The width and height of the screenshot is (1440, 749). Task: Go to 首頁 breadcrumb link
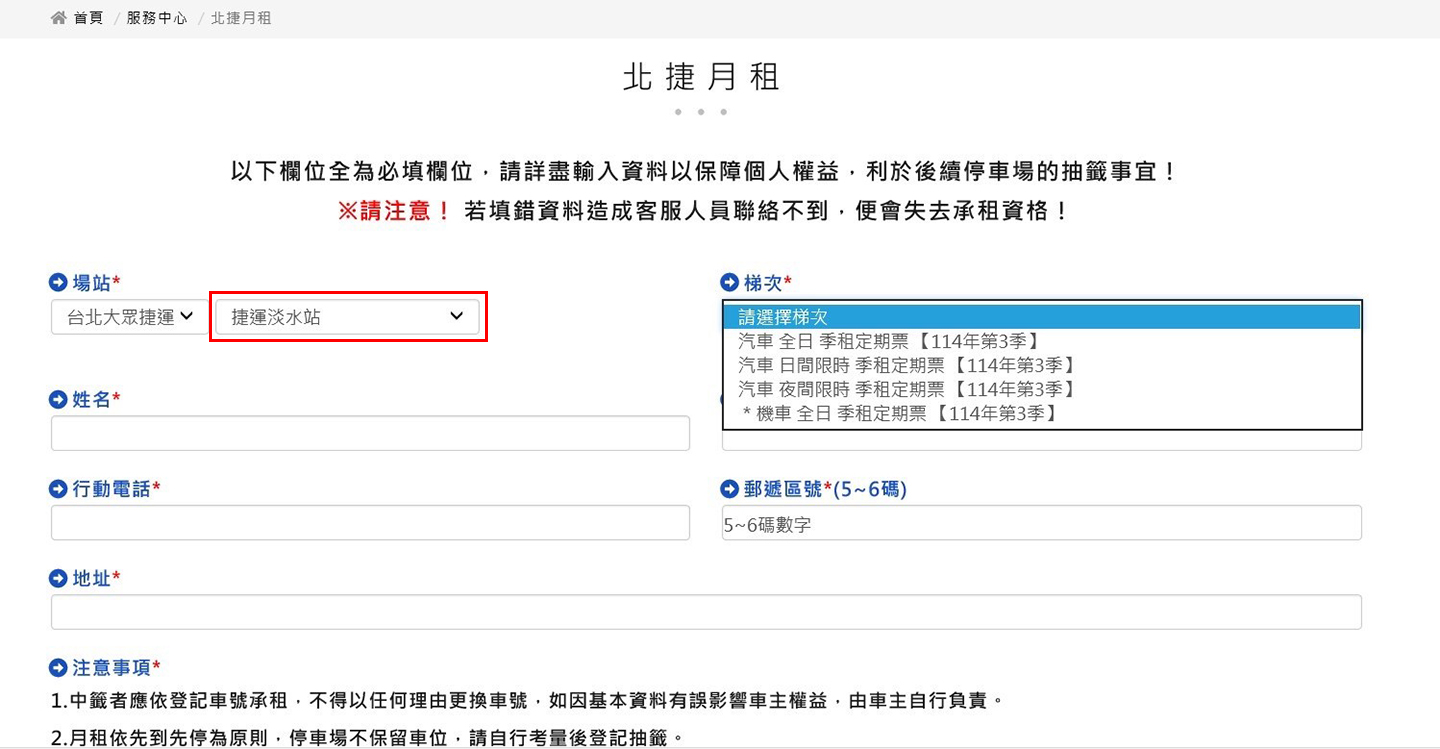(x=88, y=18)
